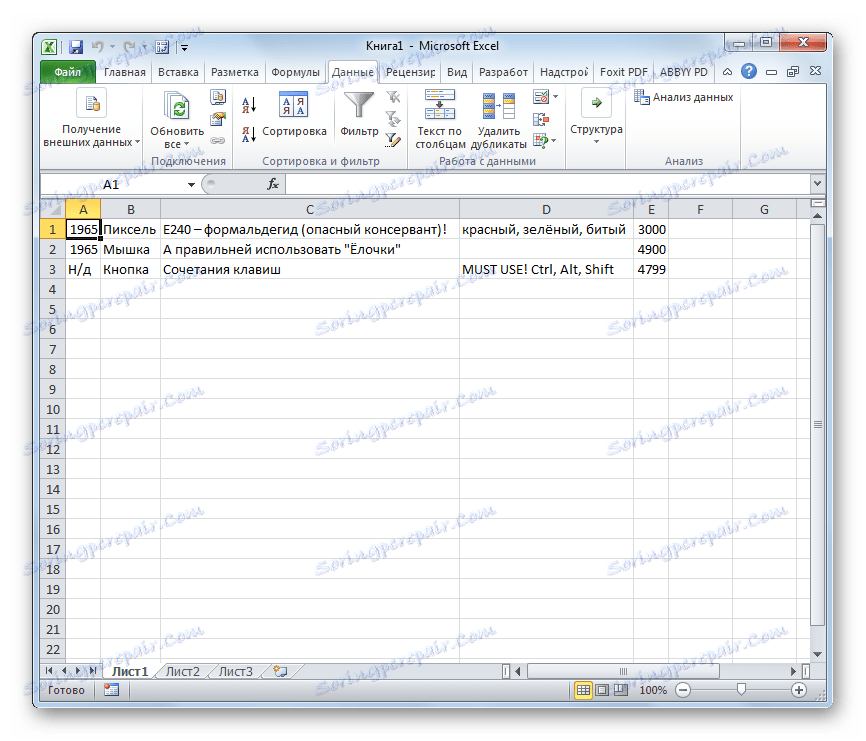Click the Redo icon in quick access toolbar
The image size is (866, 741).
pos(130,47)
